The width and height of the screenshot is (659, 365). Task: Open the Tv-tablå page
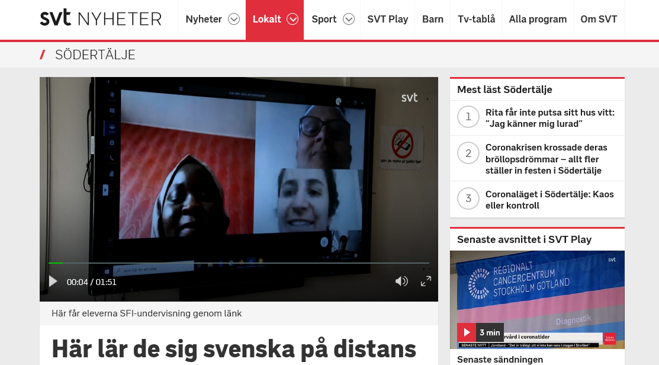point(476,19)
